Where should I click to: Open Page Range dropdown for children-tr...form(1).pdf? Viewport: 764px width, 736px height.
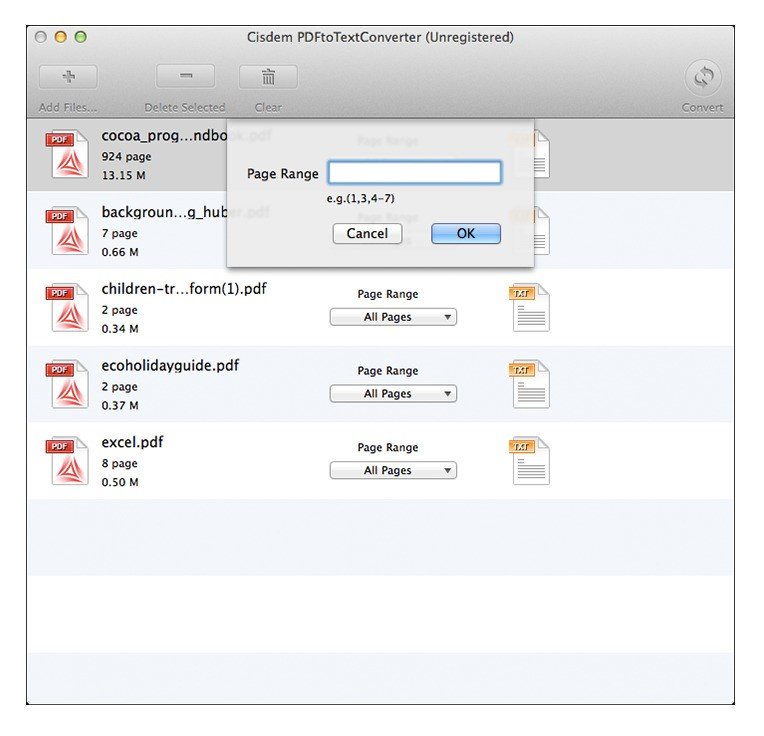pos(393,317)
